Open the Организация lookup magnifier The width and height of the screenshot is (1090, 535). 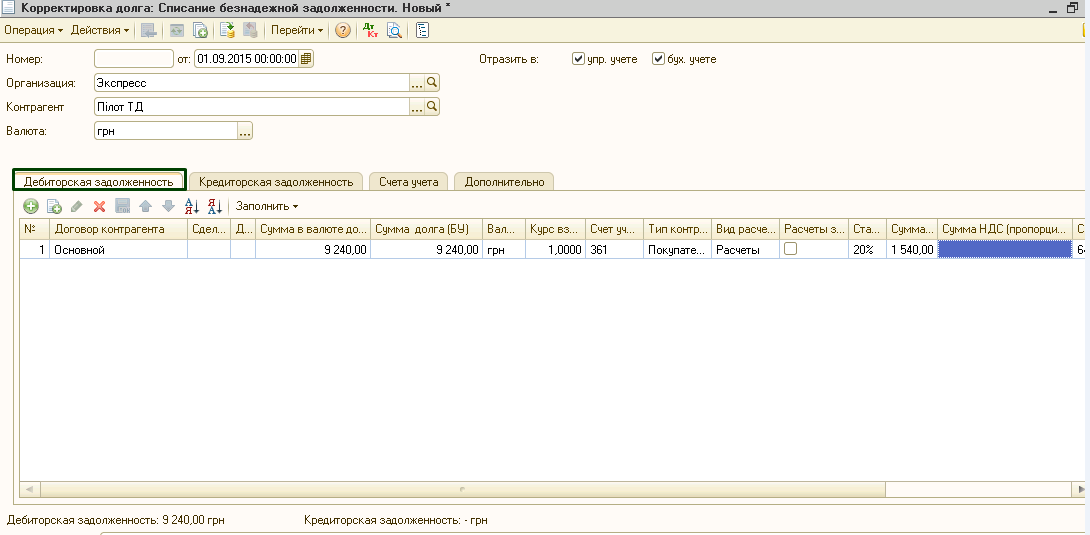pyautogui.click(x=432, y=83)
